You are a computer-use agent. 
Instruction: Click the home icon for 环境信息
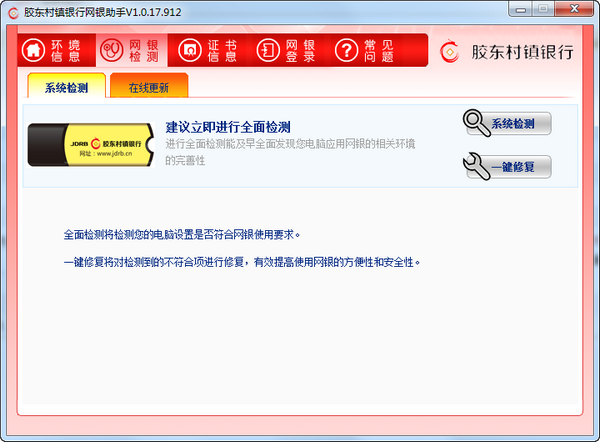[34, 50]
